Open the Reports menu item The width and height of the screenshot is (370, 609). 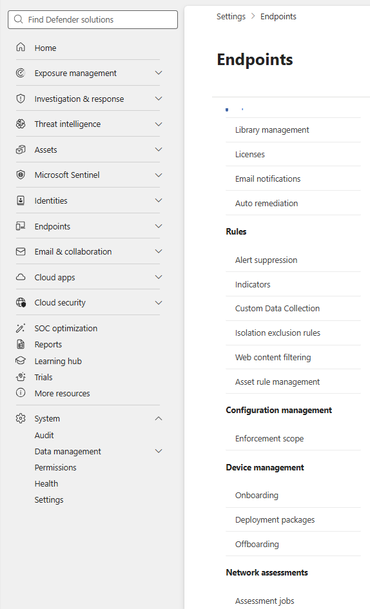48,345
